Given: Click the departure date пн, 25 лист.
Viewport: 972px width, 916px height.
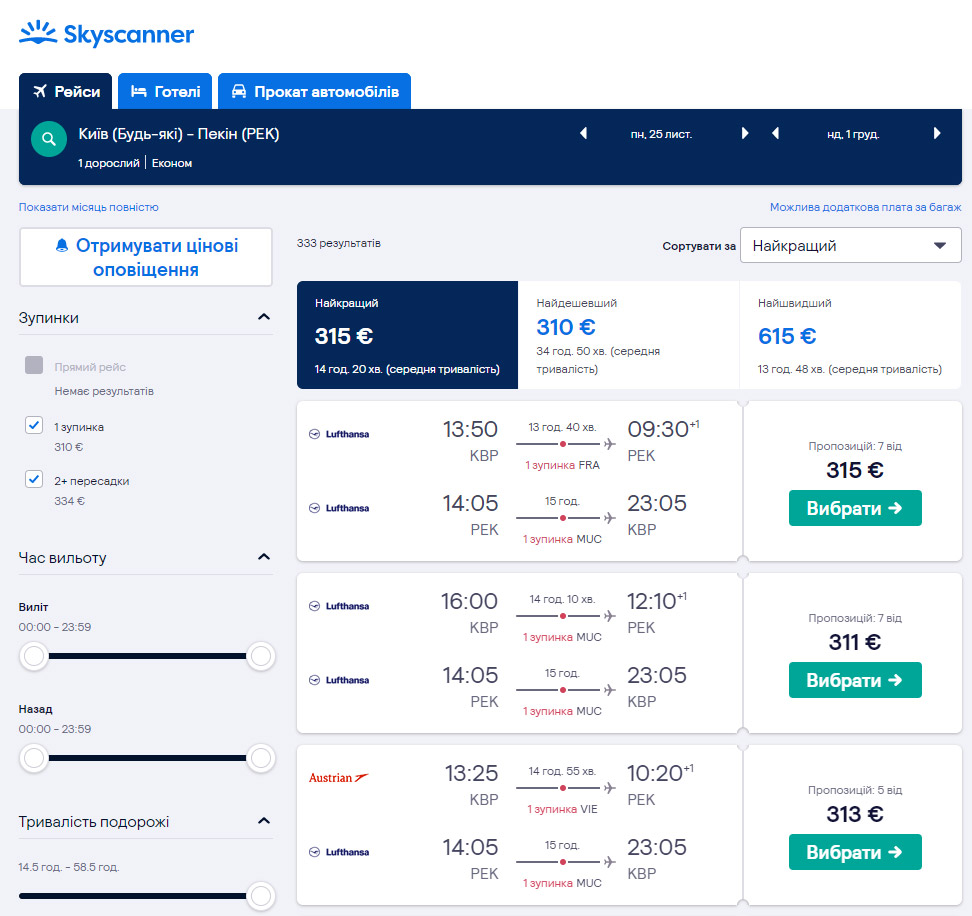Looking at the screenshot, I should pyautogui.click(x=661, y=134).
